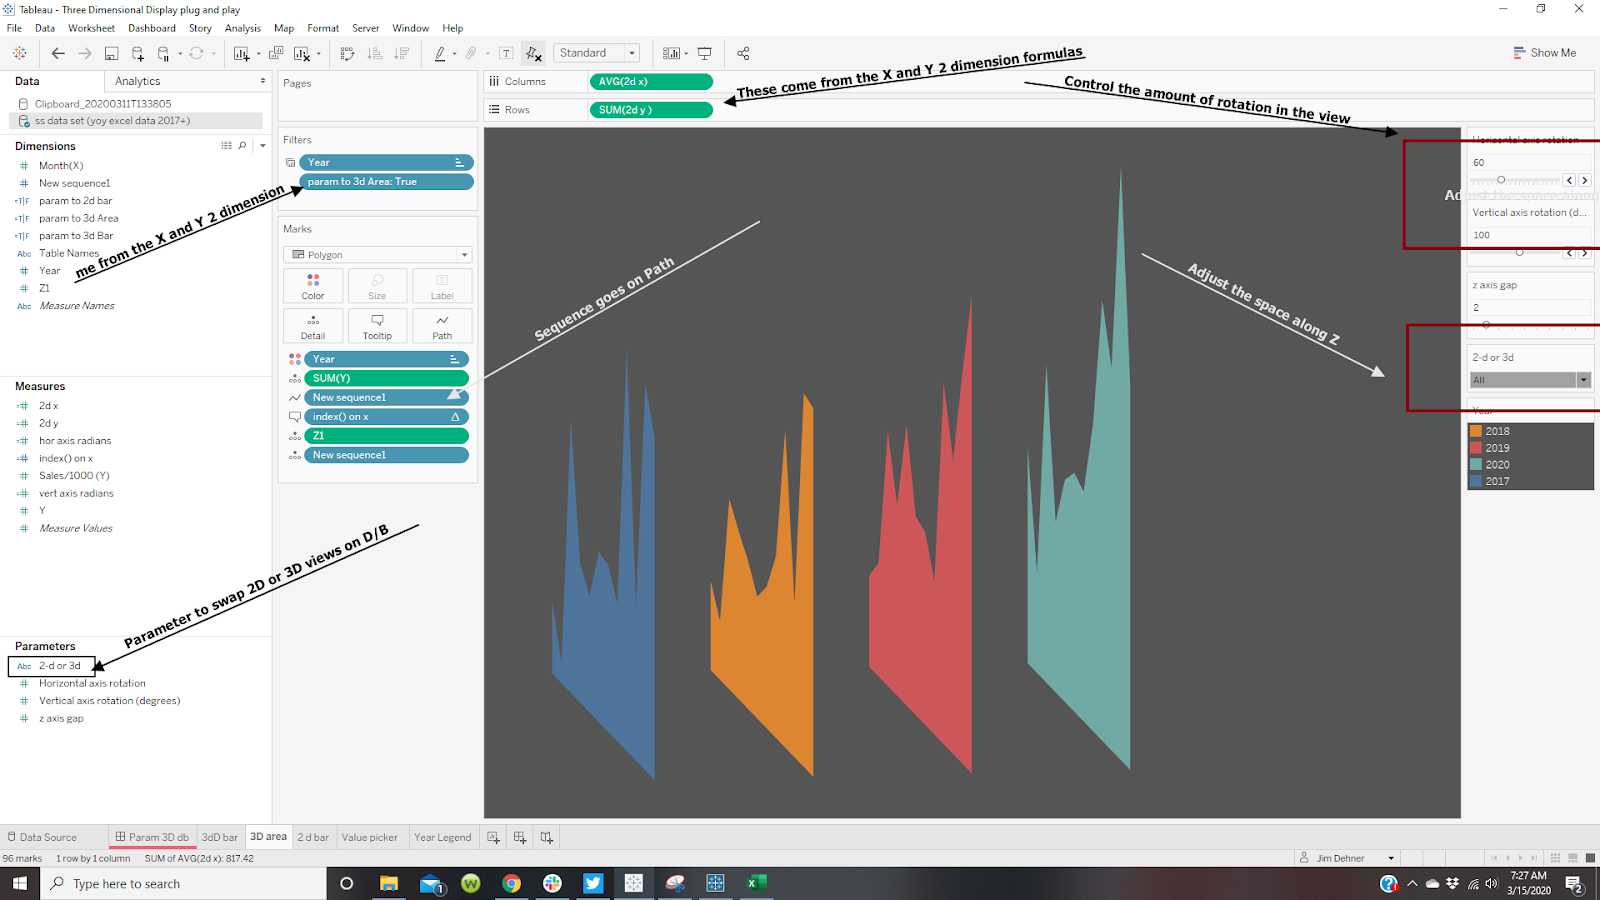Open the Standard fit dropdown
1600x900 pixels.
click(631, 53)
